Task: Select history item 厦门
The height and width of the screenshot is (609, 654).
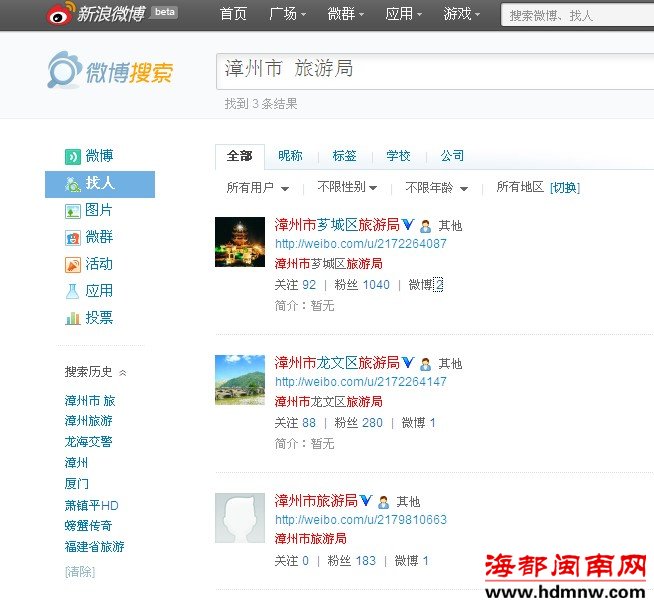Action: pyautogui.click(x=77, y=484)
